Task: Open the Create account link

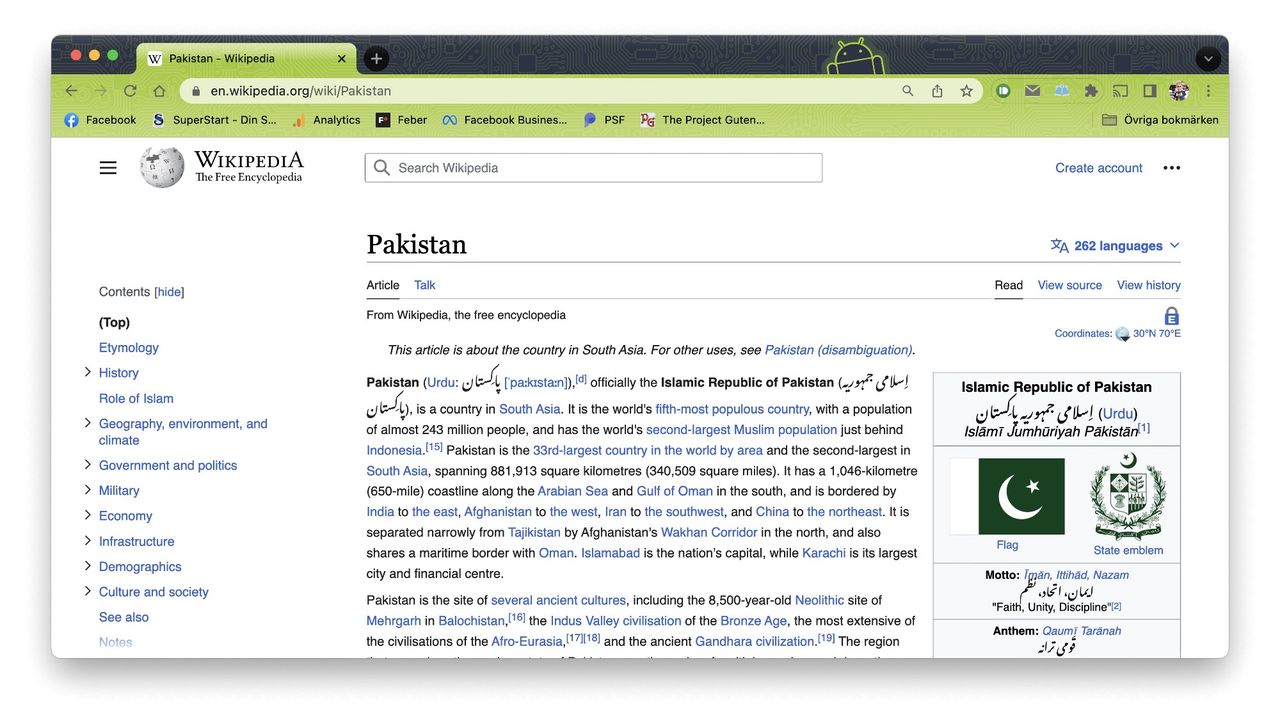Action: click(1098, 167)
